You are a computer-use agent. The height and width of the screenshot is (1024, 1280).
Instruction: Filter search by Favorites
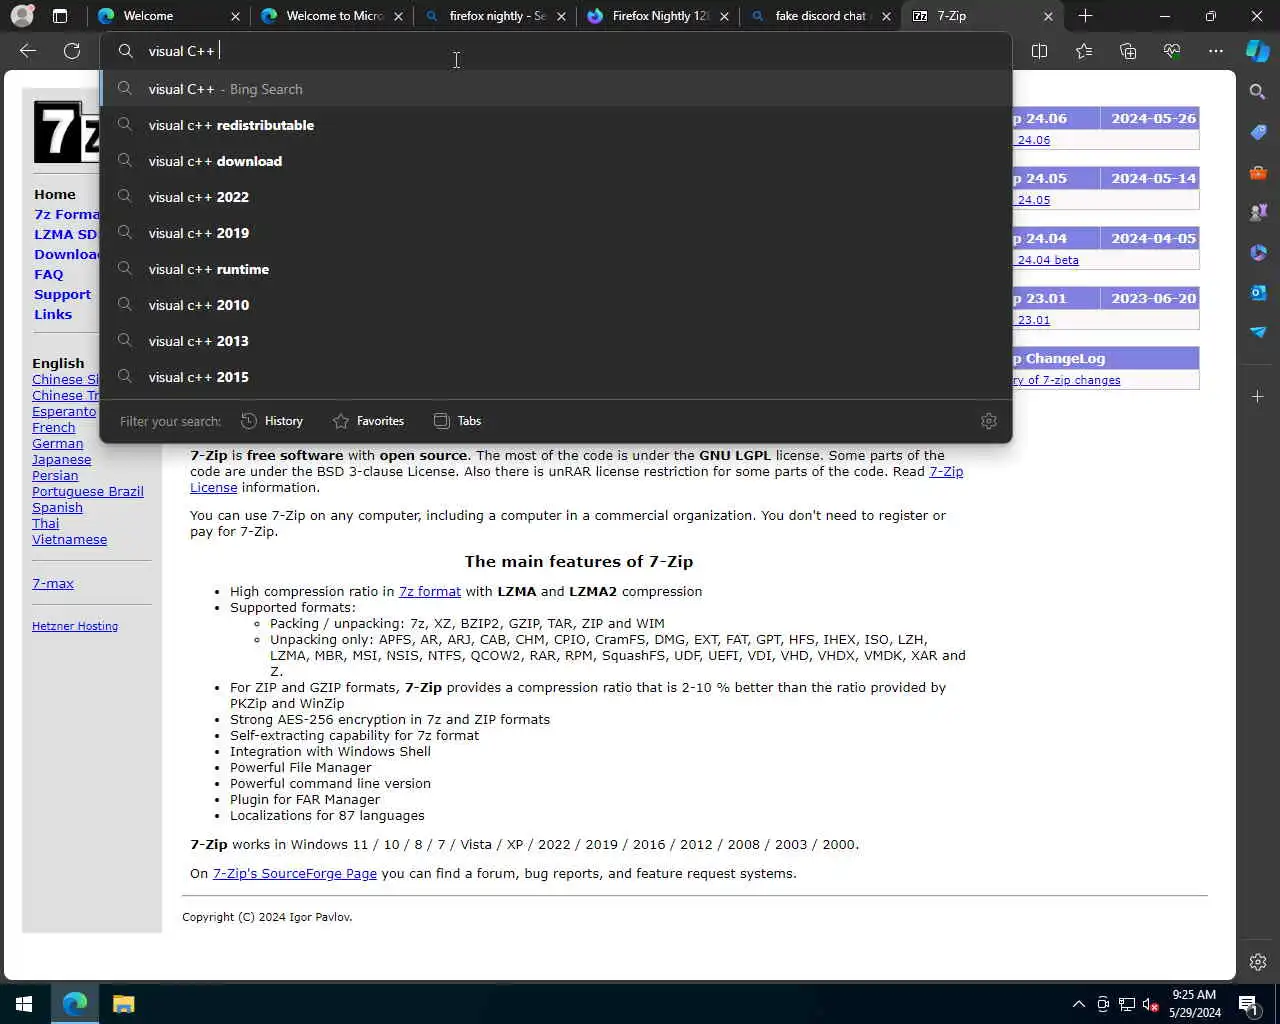[368, 421]
